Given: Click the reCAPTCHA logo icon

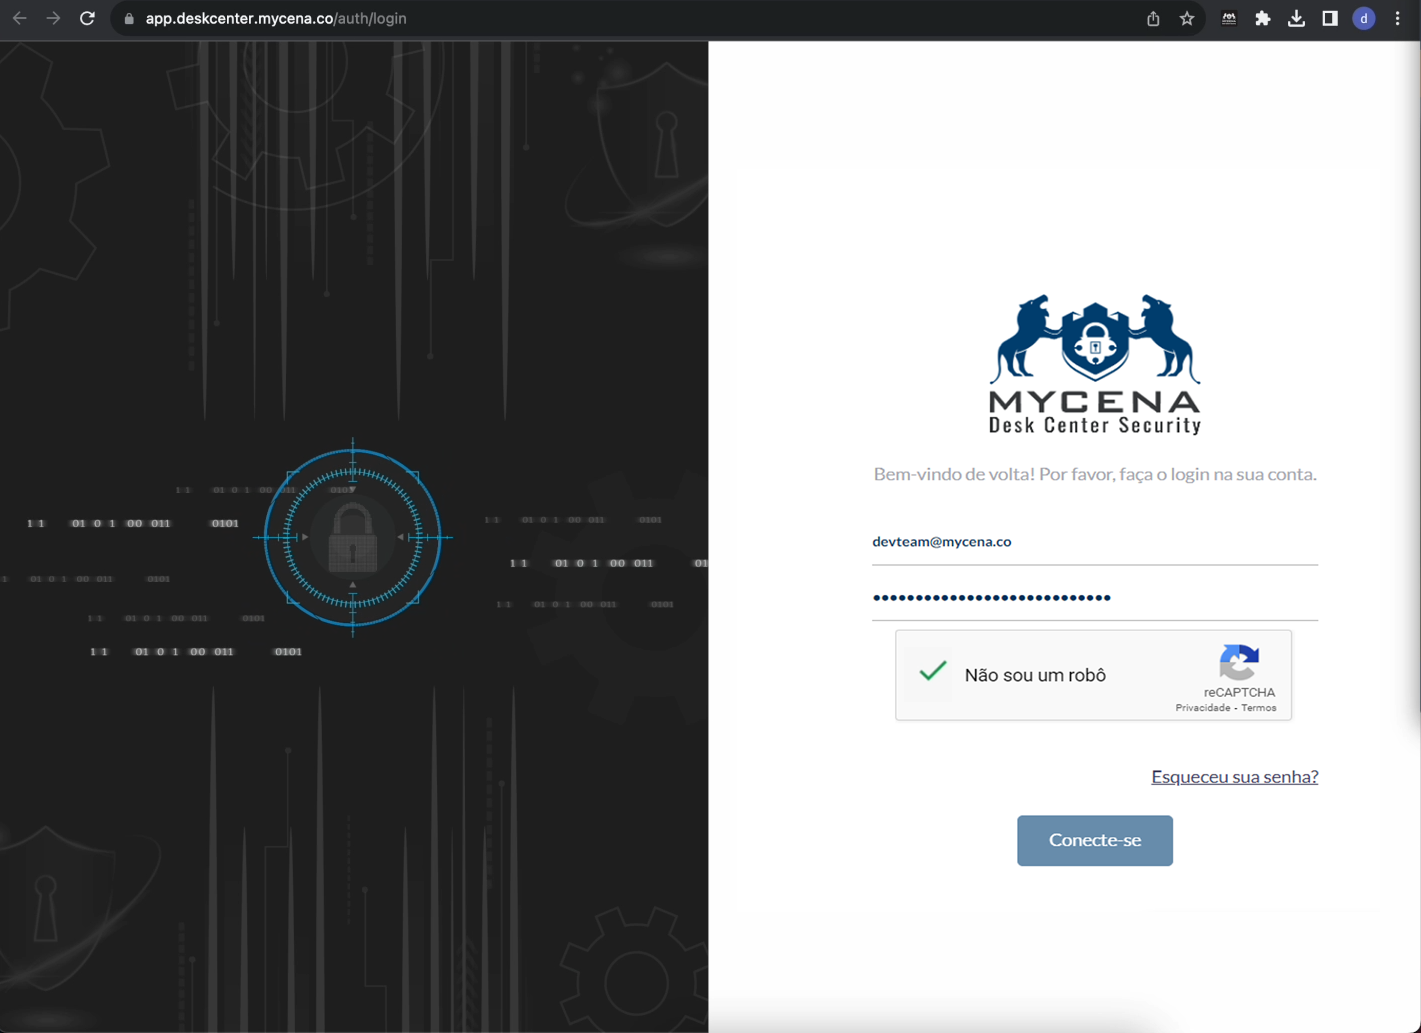Looking at the screenshot, I should pyautogui.click(x=1239, y=663).
